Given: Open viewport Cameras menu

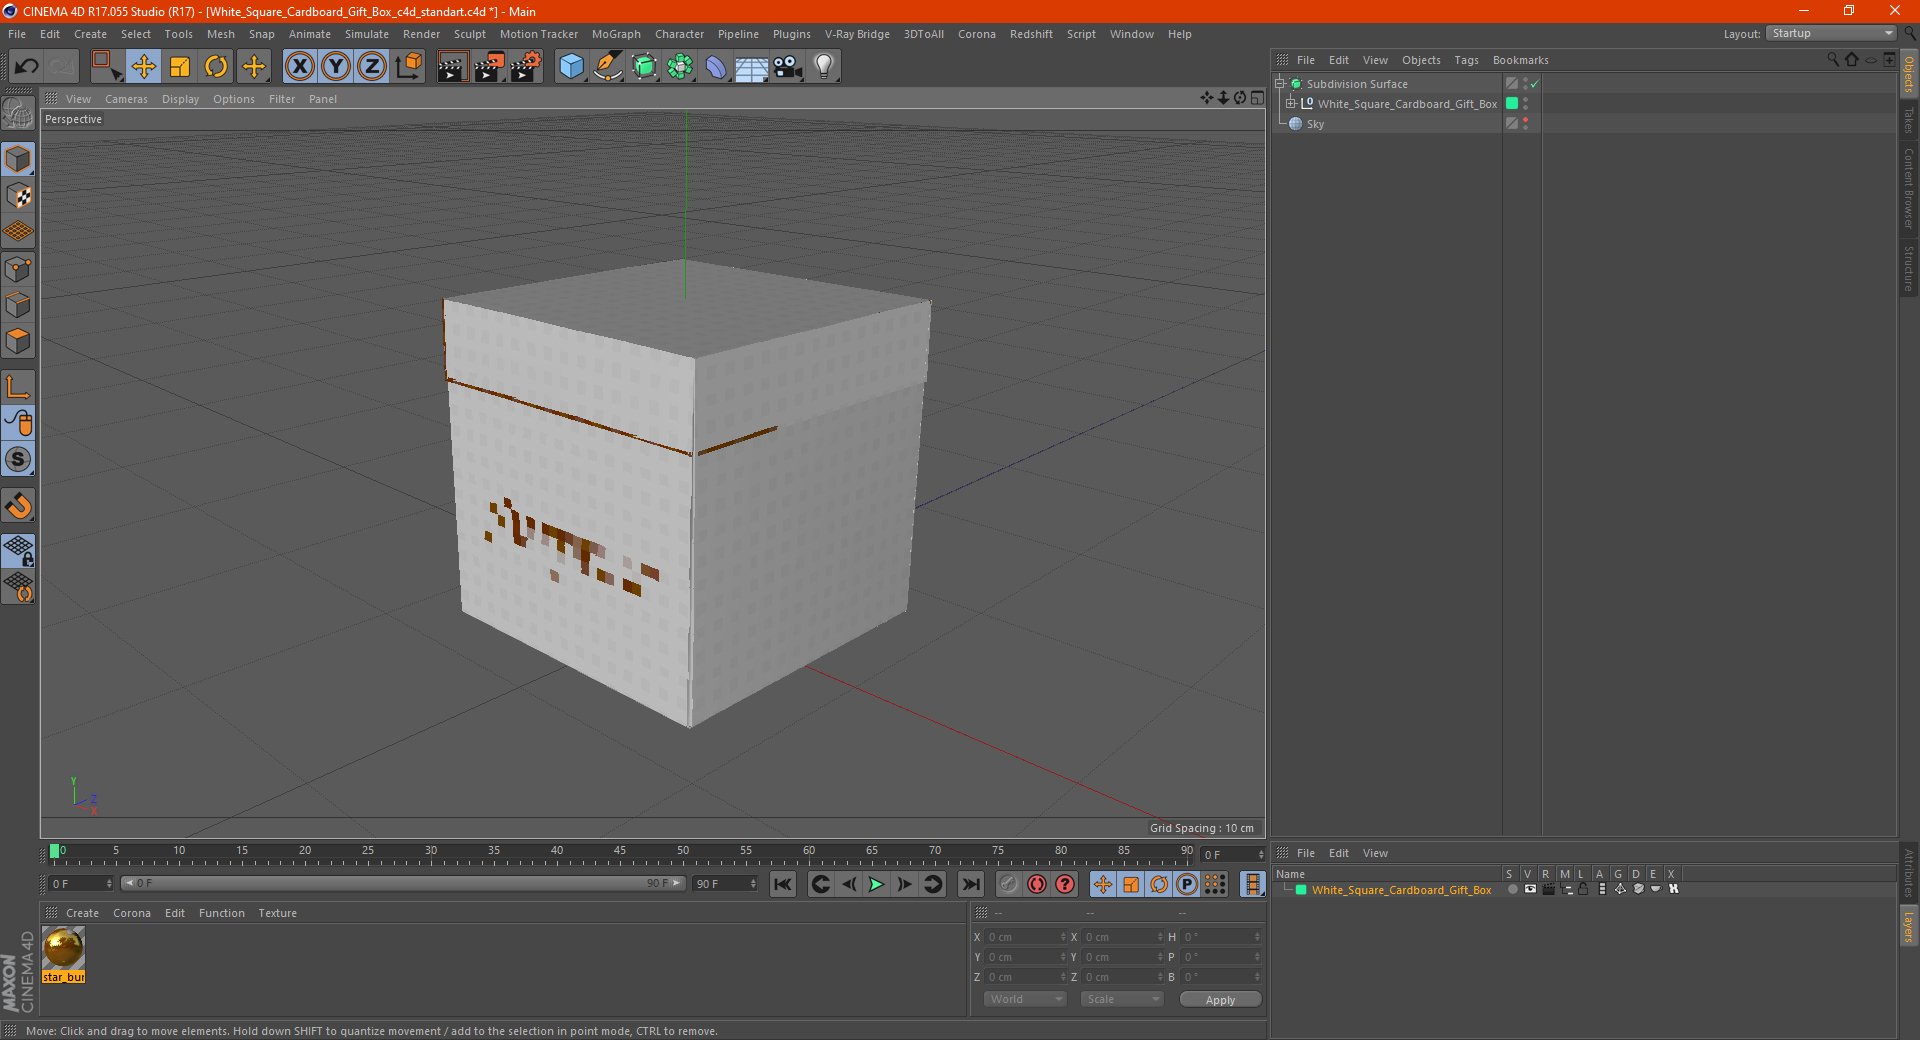Looking at the screenshot, I should click(x=126, y=99).
